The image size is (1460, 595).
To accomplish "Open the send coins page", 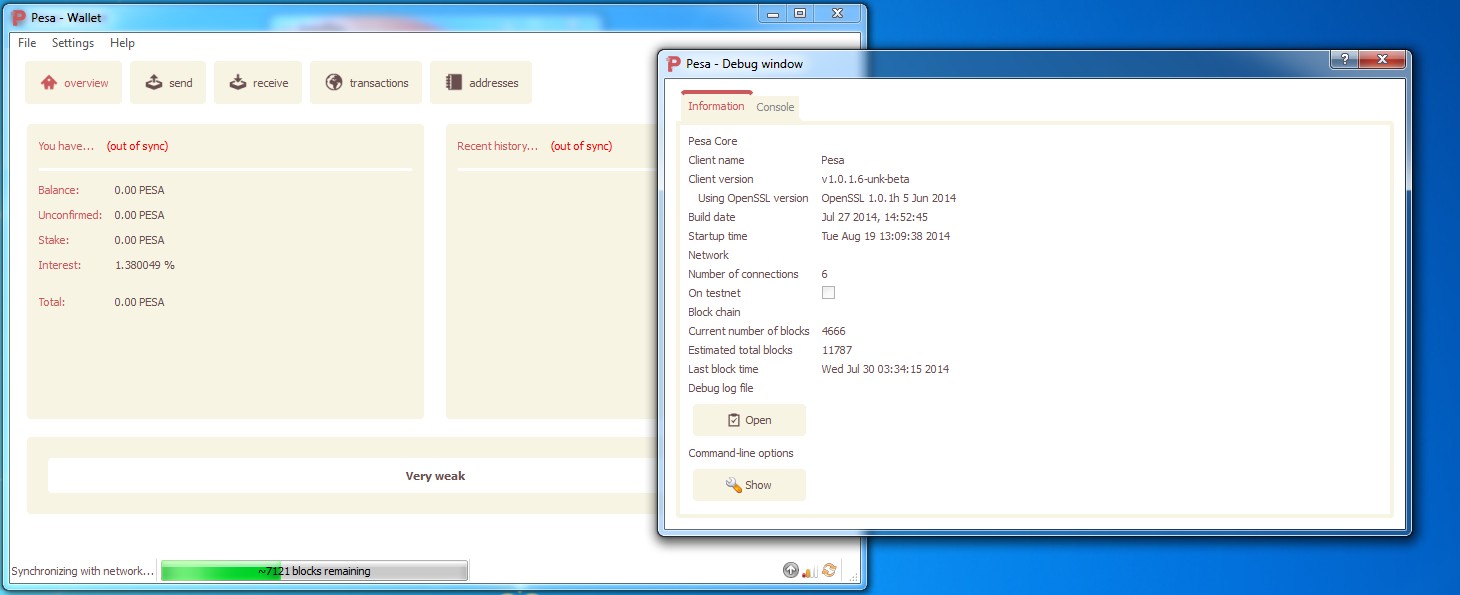I will point(168,83).
